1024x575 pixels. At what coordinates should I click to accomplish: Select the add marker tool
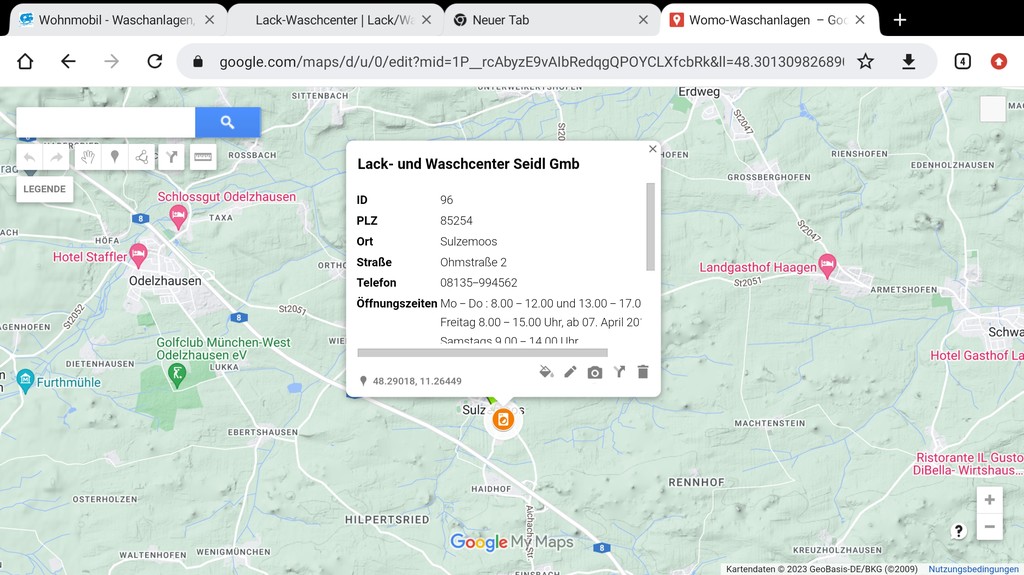(114, 157)
